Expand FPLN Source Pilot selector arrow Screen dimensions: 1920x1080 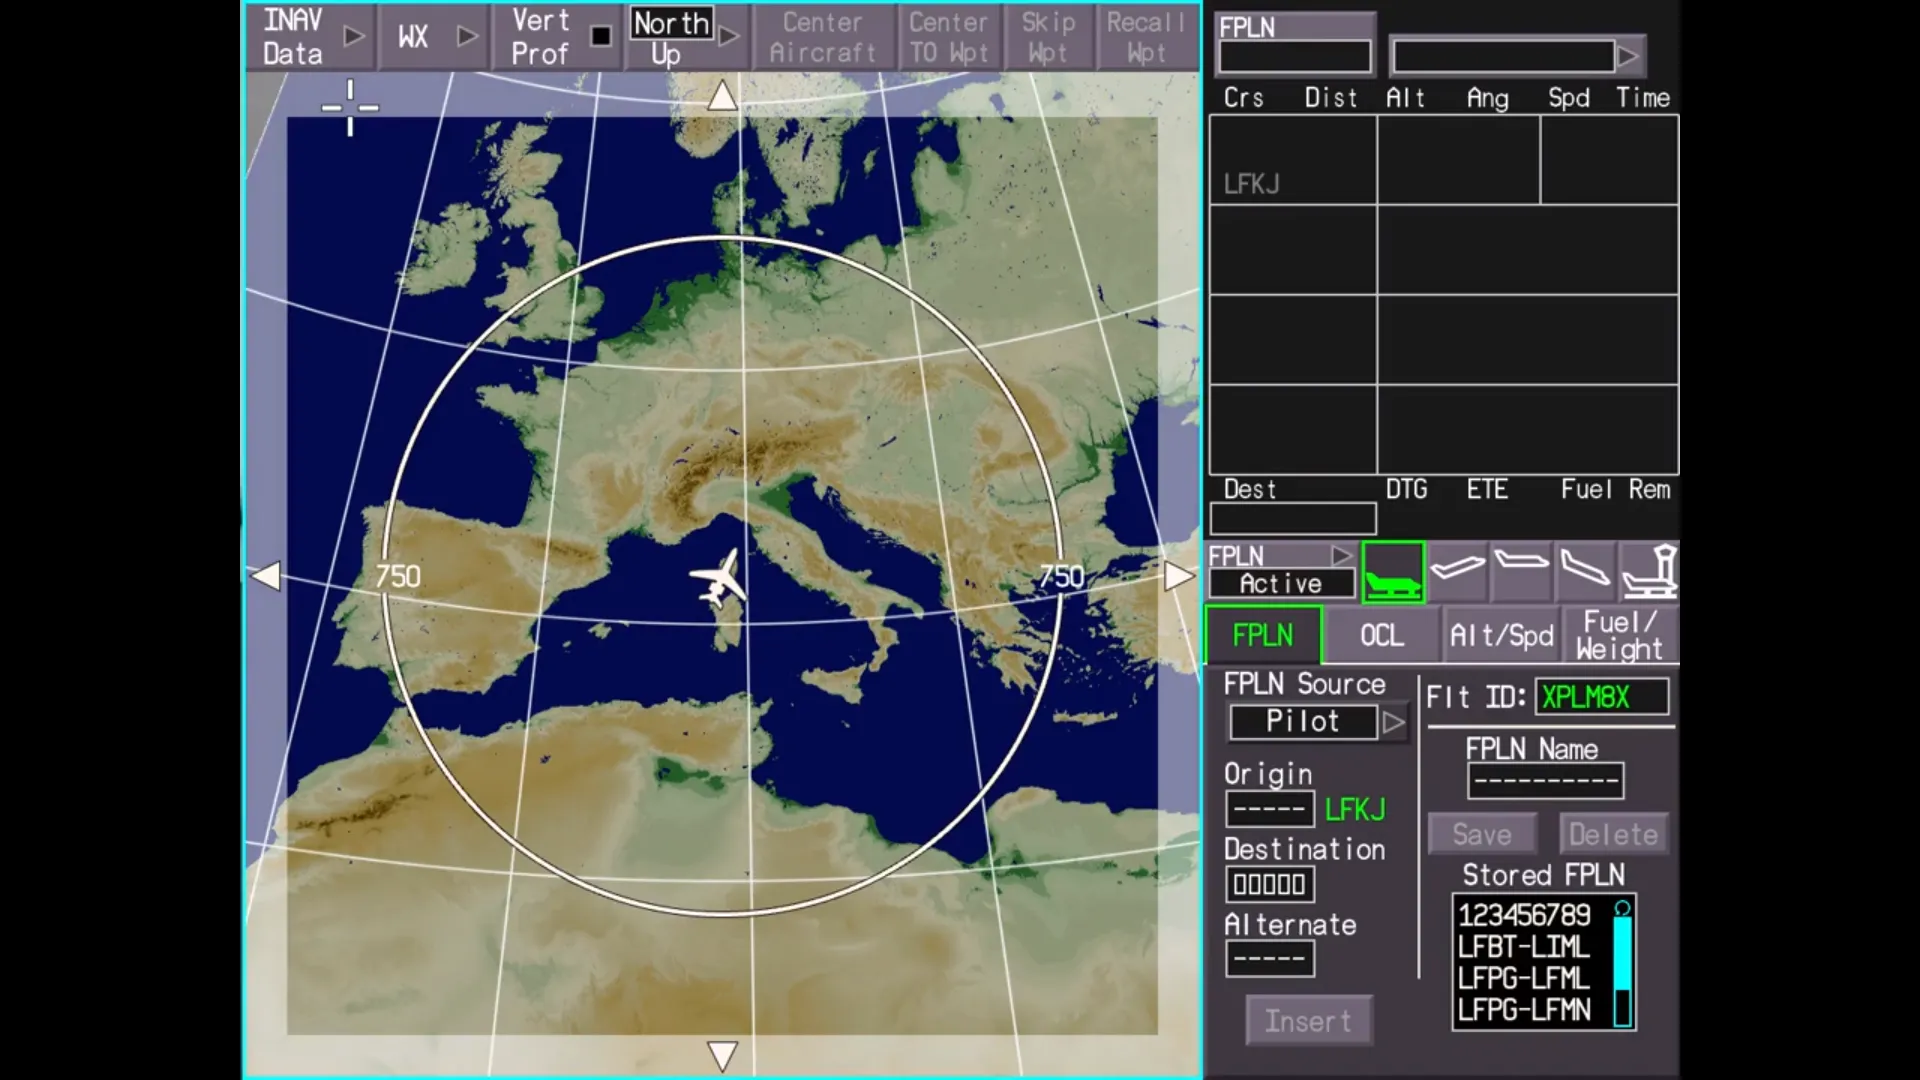[x=1393, y=722]
